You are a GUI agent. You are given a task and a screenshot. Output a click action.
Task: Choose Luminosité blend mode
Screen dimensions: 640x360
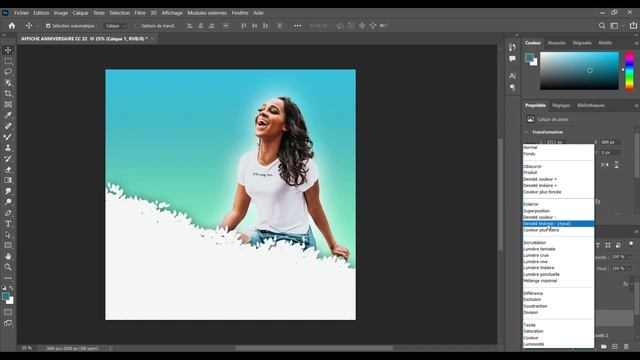coord(558,344)
